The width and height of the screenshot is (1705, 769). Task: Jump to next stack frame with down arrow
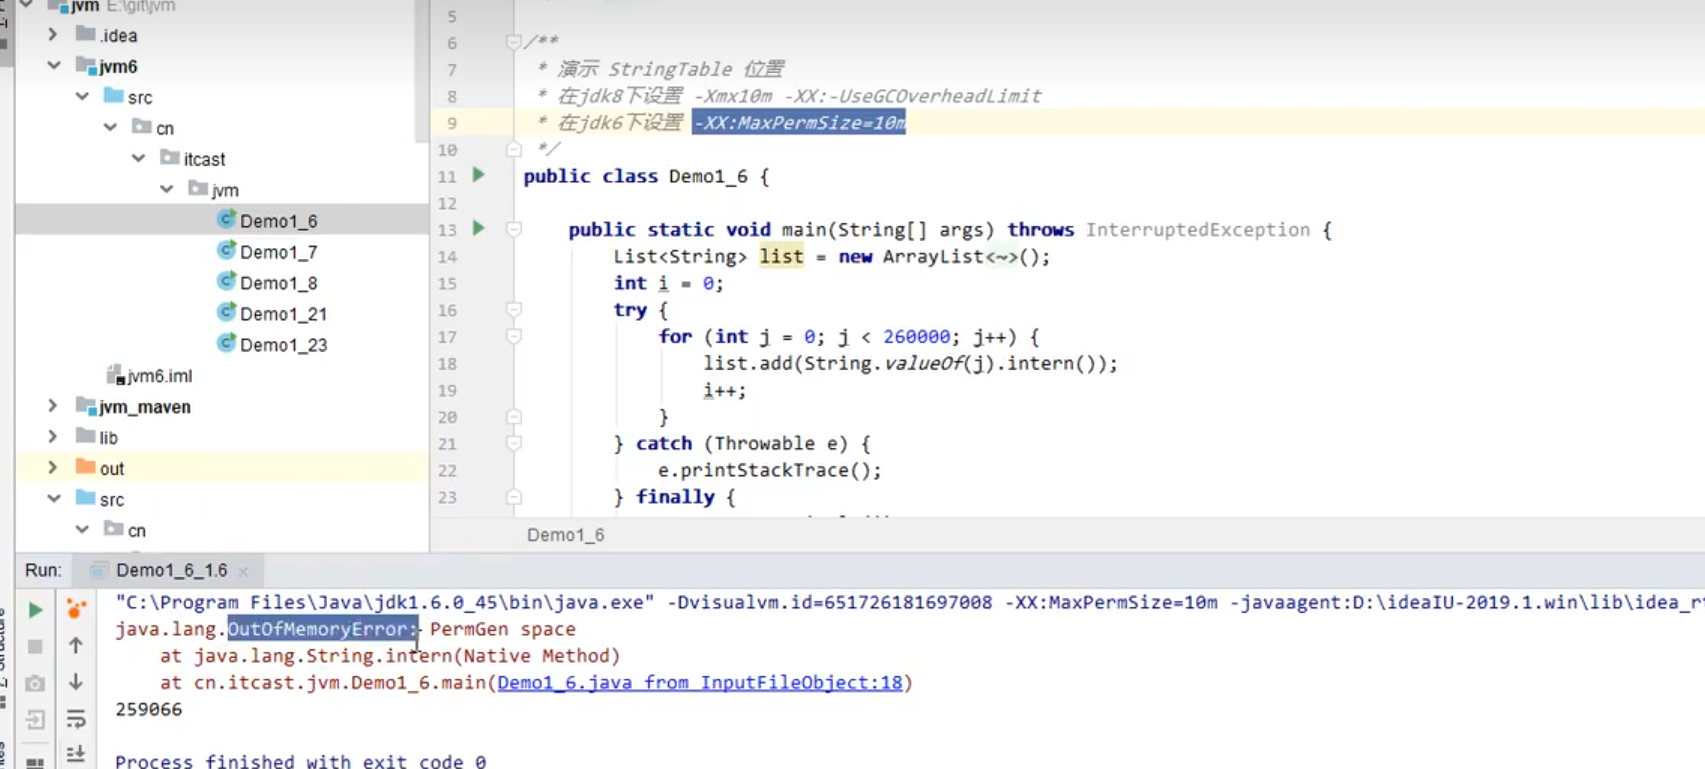point(76,682)
